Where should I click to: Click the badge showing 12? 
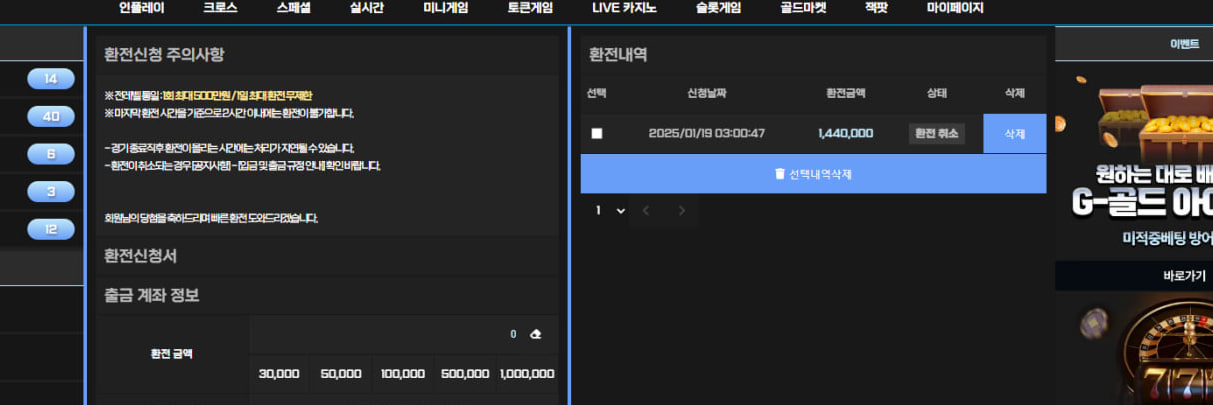point(50,229)
